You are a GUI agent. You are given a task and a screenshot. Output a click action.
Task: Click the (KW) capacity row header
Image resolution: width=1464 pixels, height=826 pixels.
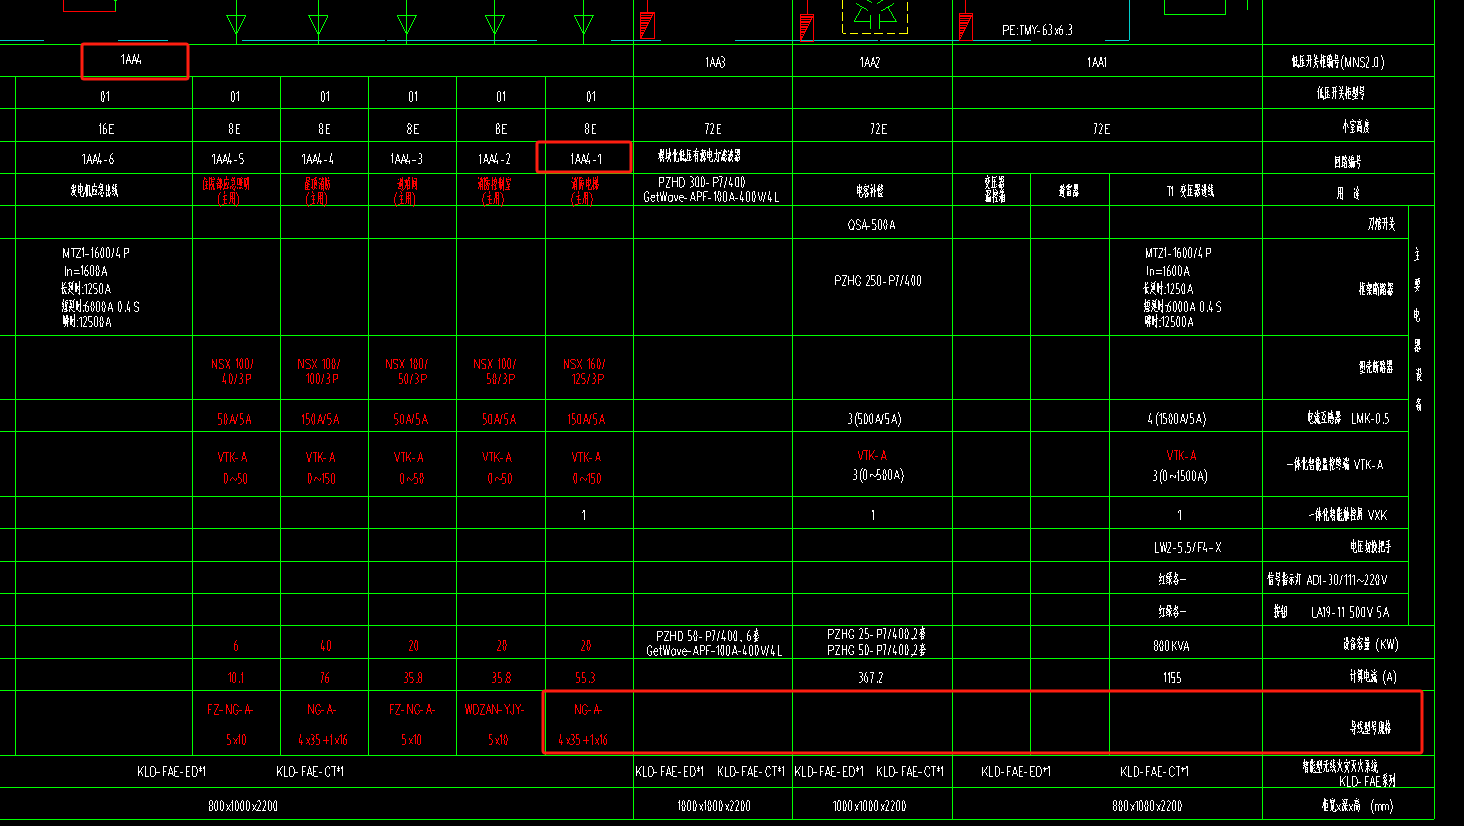coord(1387,645)
